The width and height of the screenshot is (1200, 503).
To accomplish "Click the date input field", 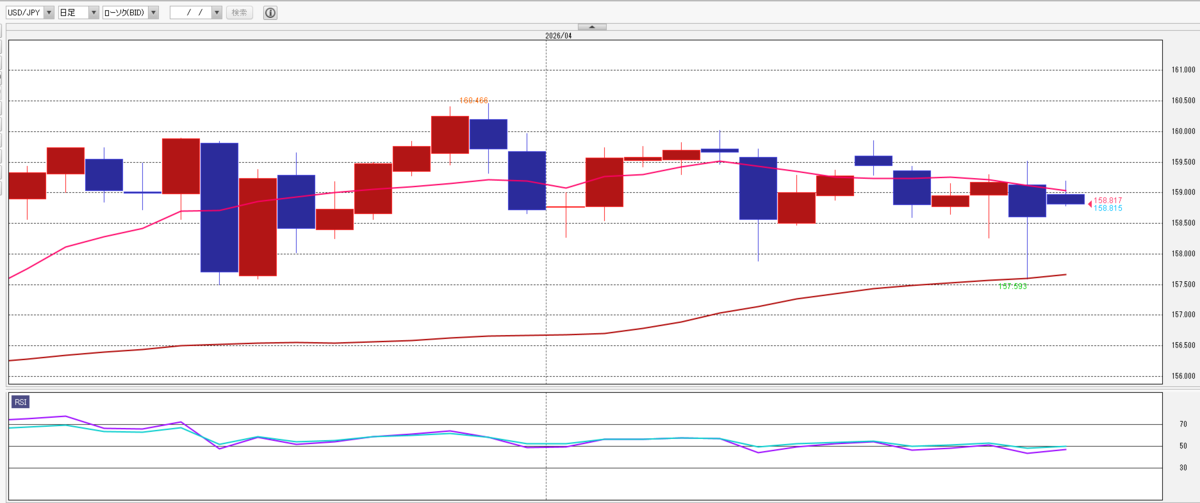I will click(x=191, y=13).
